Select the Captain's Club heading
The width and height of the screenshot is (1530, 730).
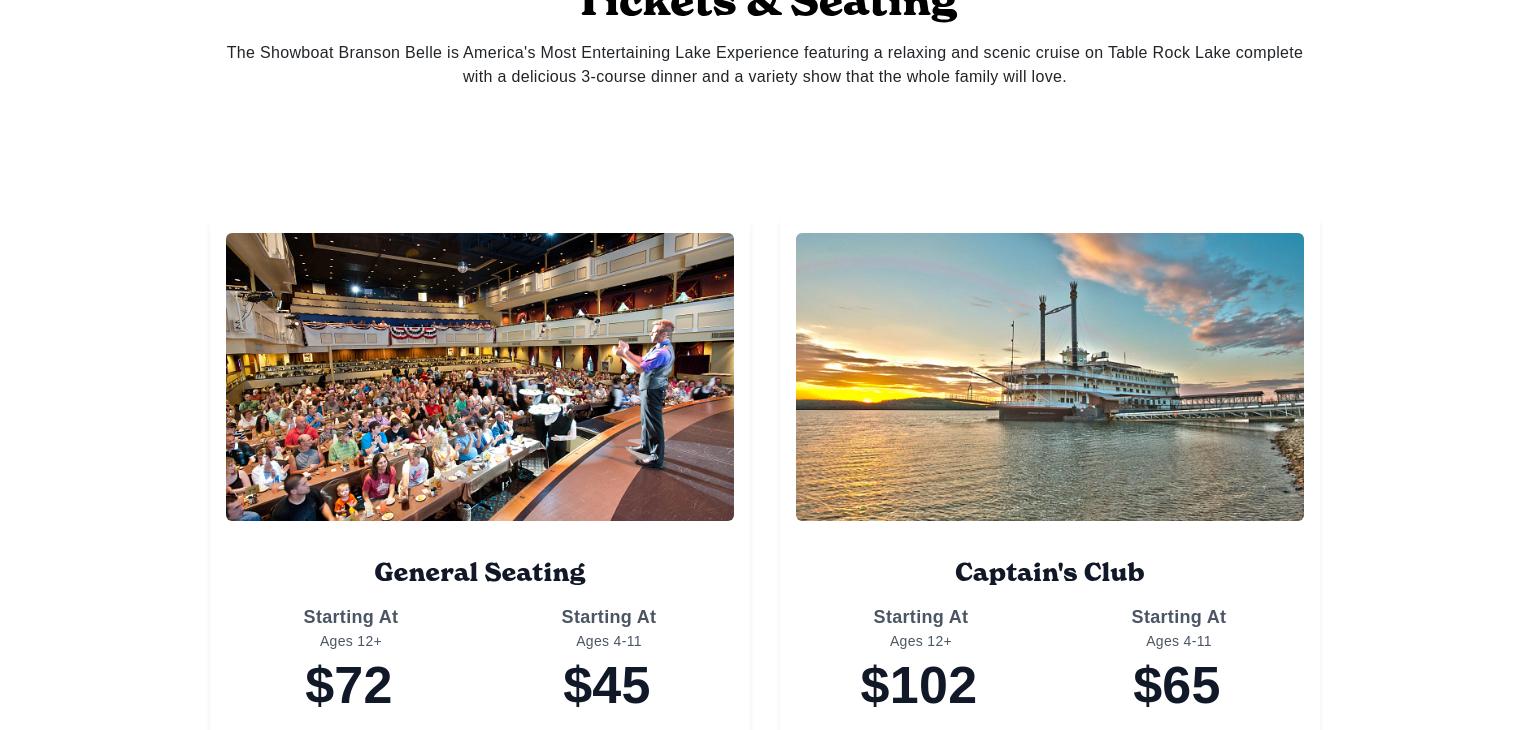(x=1050, y=572)
